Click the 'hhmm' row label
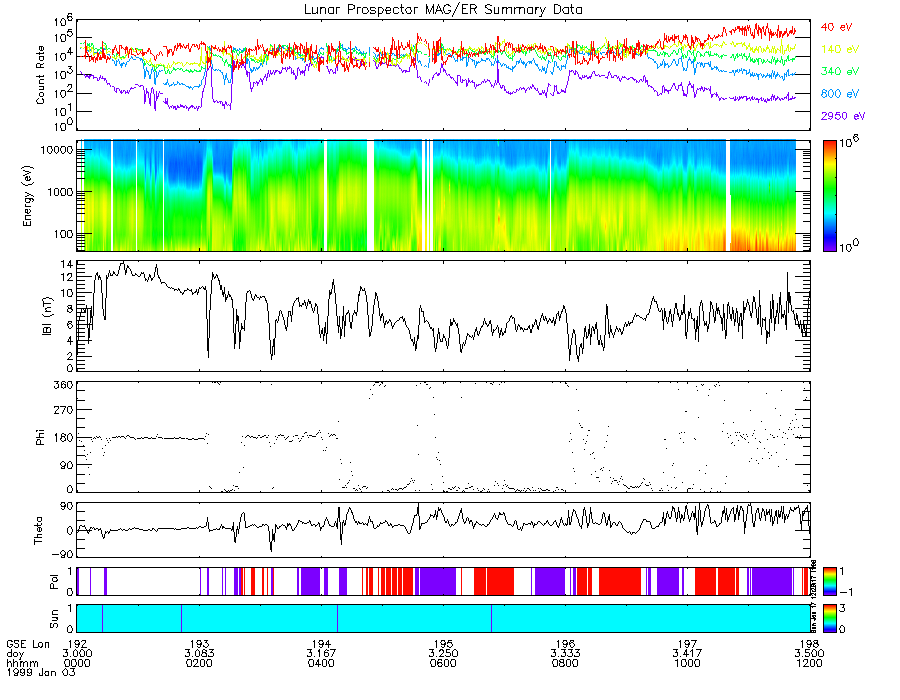This screenshot has height=700, width=900. pyautogui.click(x=22, y=663)
